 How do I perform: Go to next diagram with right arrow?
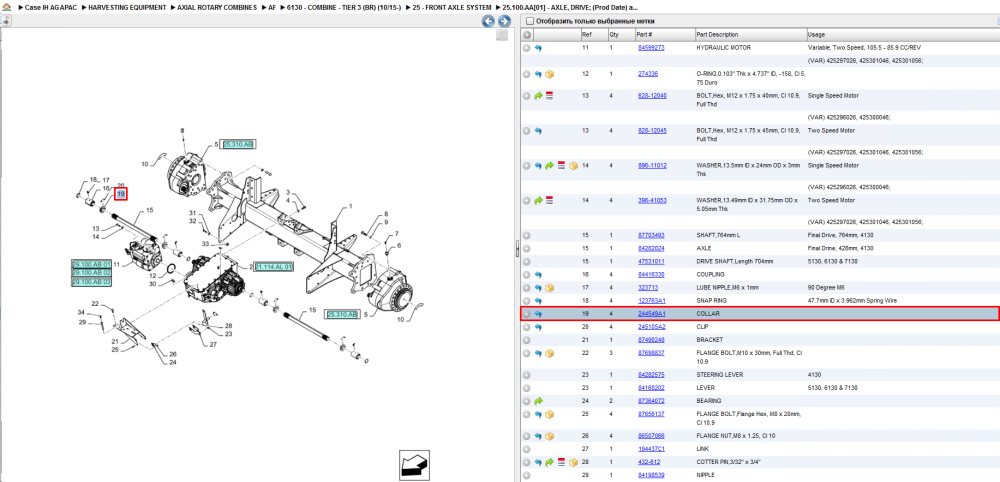pos(504,22)
